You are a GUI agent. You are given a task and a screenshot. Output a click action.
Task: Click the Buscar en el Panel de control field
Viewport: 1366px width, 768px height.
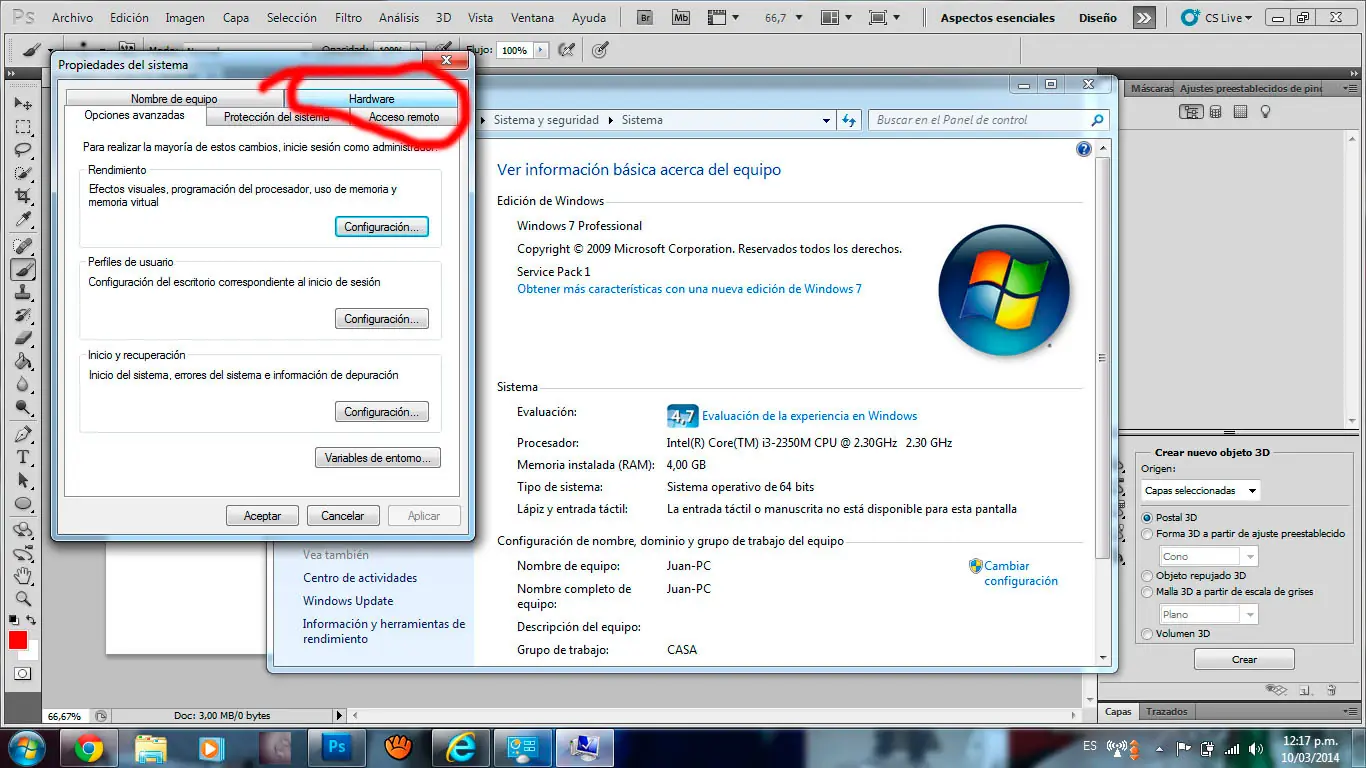988,120
